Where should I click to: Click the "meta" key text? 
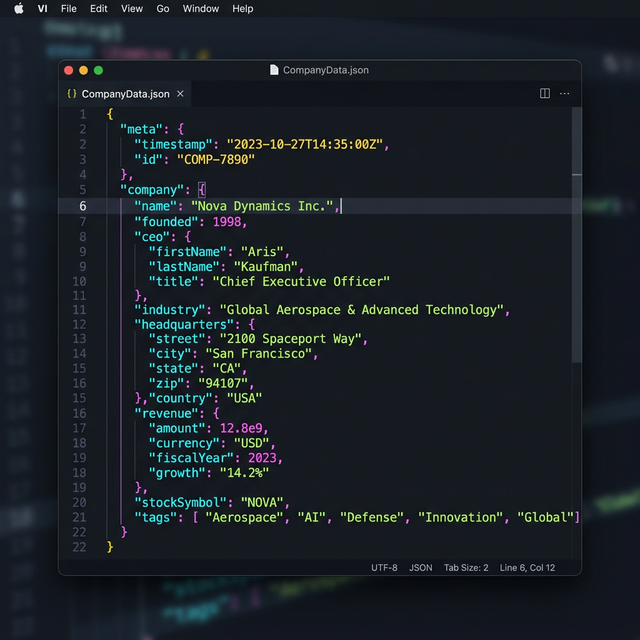(x=141, y=129)
